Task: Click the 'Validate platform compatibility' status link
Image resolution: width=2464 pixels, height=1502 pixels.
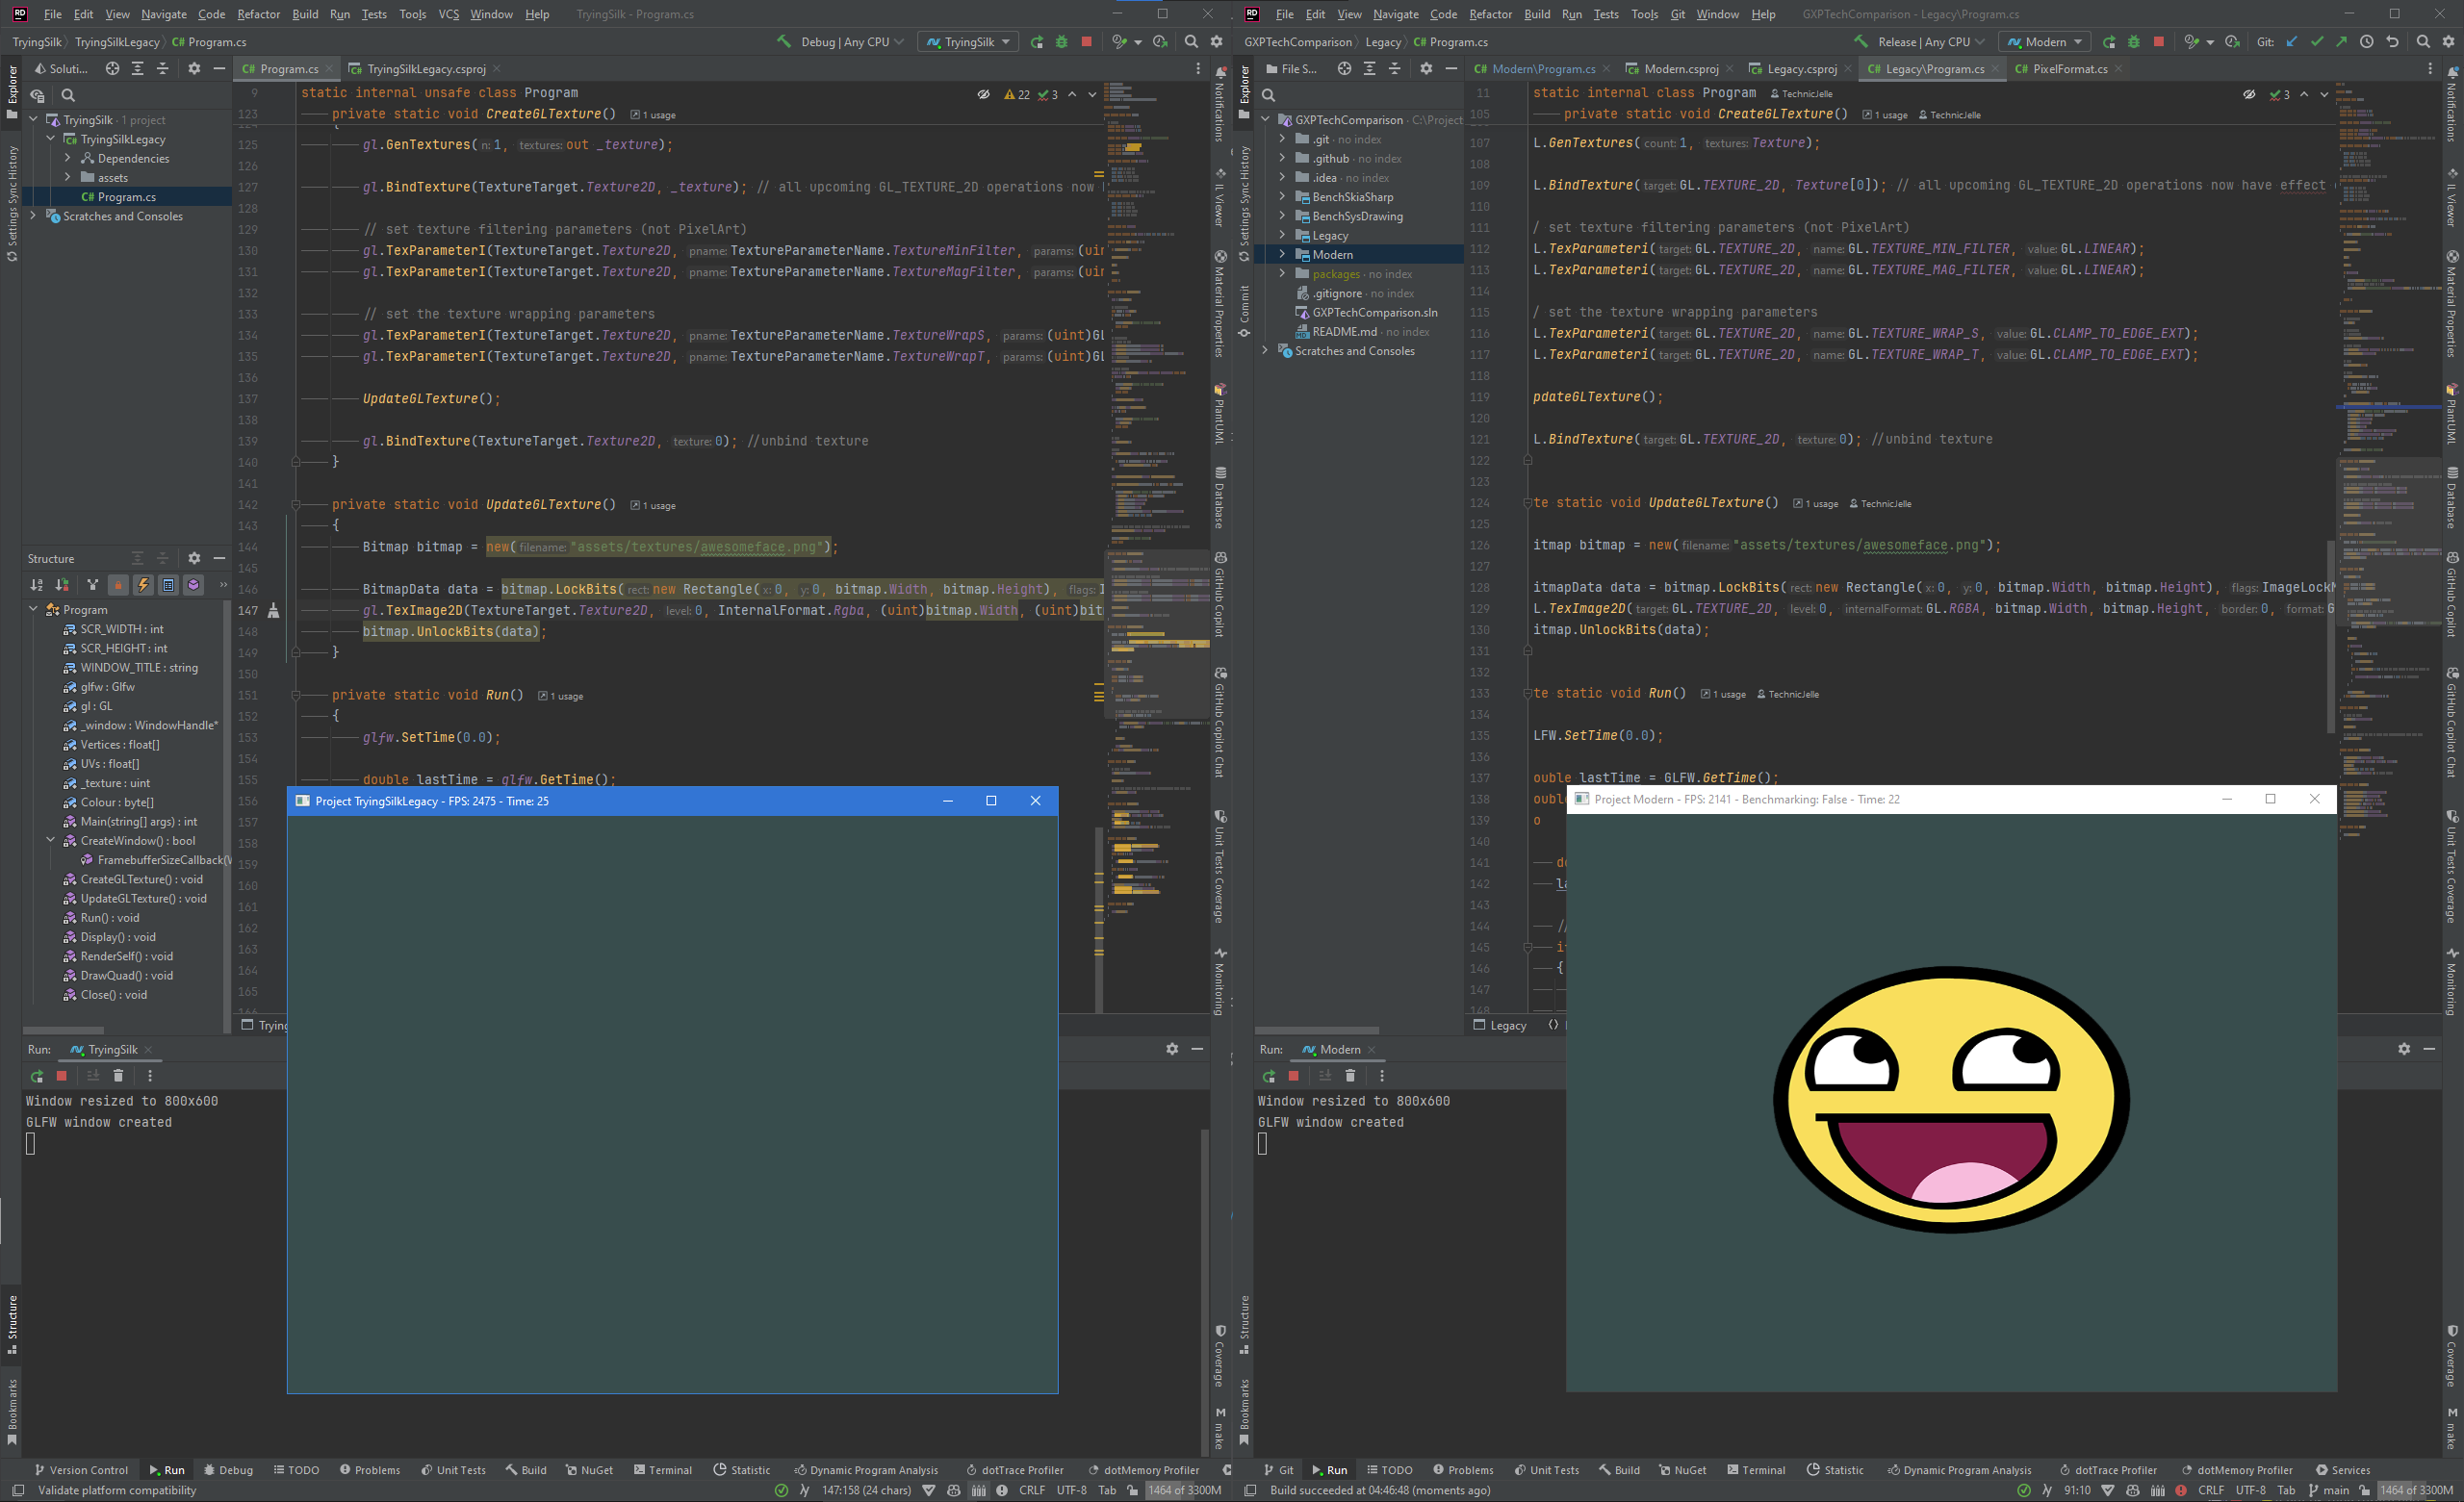Action: tap(116, 1490)
